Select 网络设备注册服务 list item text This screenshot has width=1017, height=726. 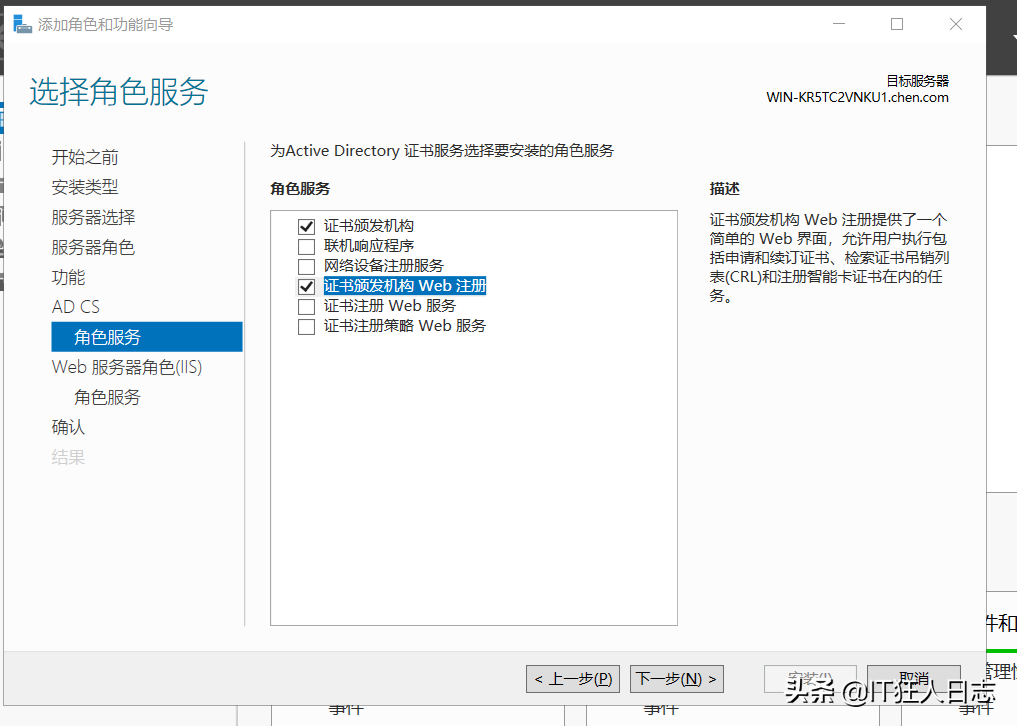(x=384, y=266)
